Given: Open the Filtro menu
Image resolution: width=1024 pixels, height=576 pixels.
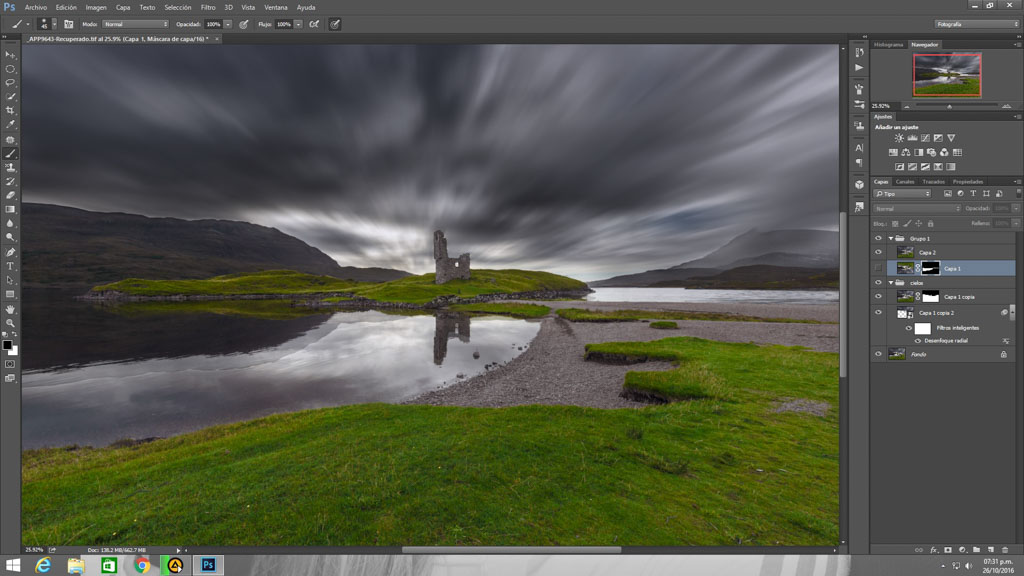Looking at the screenshot, I should click(208, 7).
